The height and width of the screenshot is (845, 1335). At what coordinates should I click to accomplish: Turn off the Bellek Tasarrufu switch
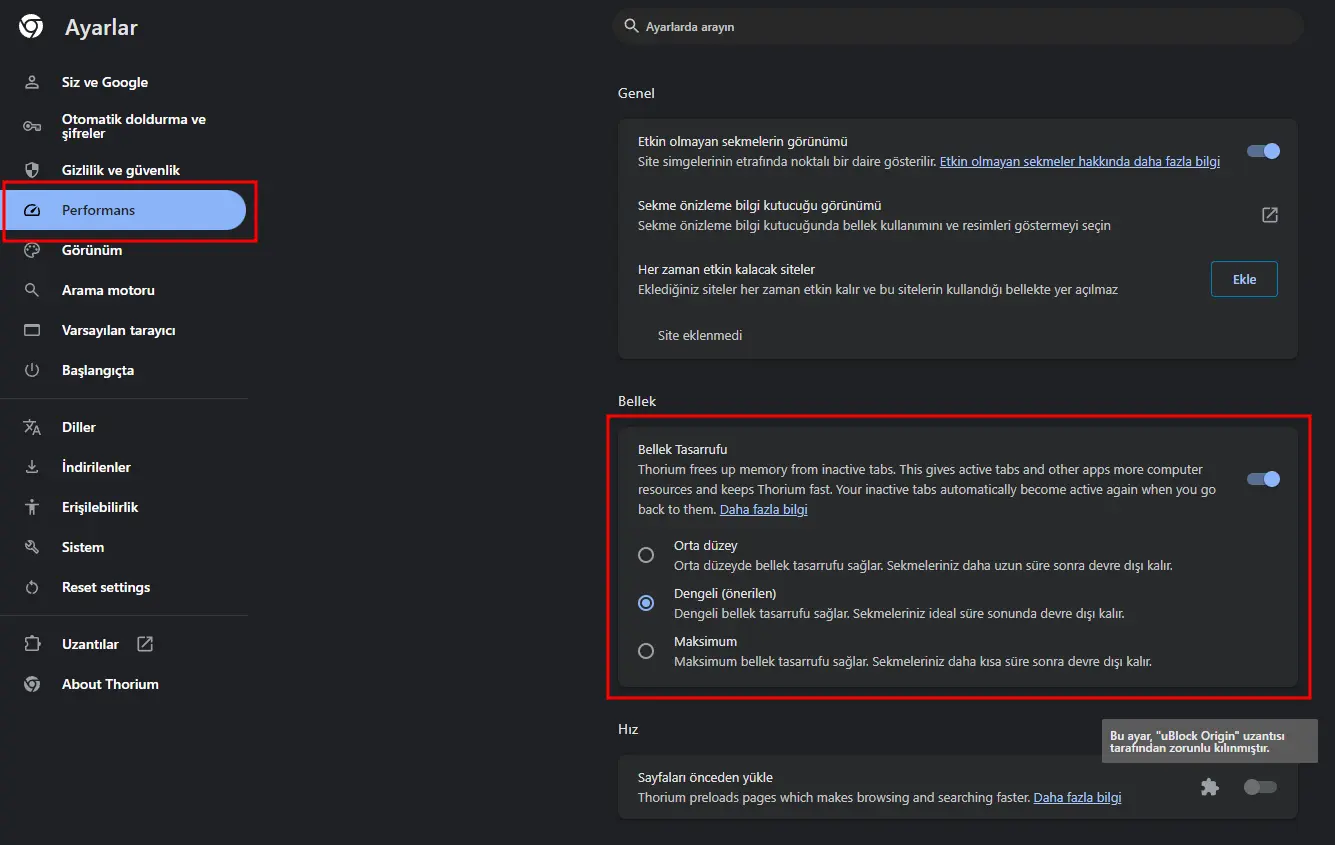click(x=1263, y=479)
